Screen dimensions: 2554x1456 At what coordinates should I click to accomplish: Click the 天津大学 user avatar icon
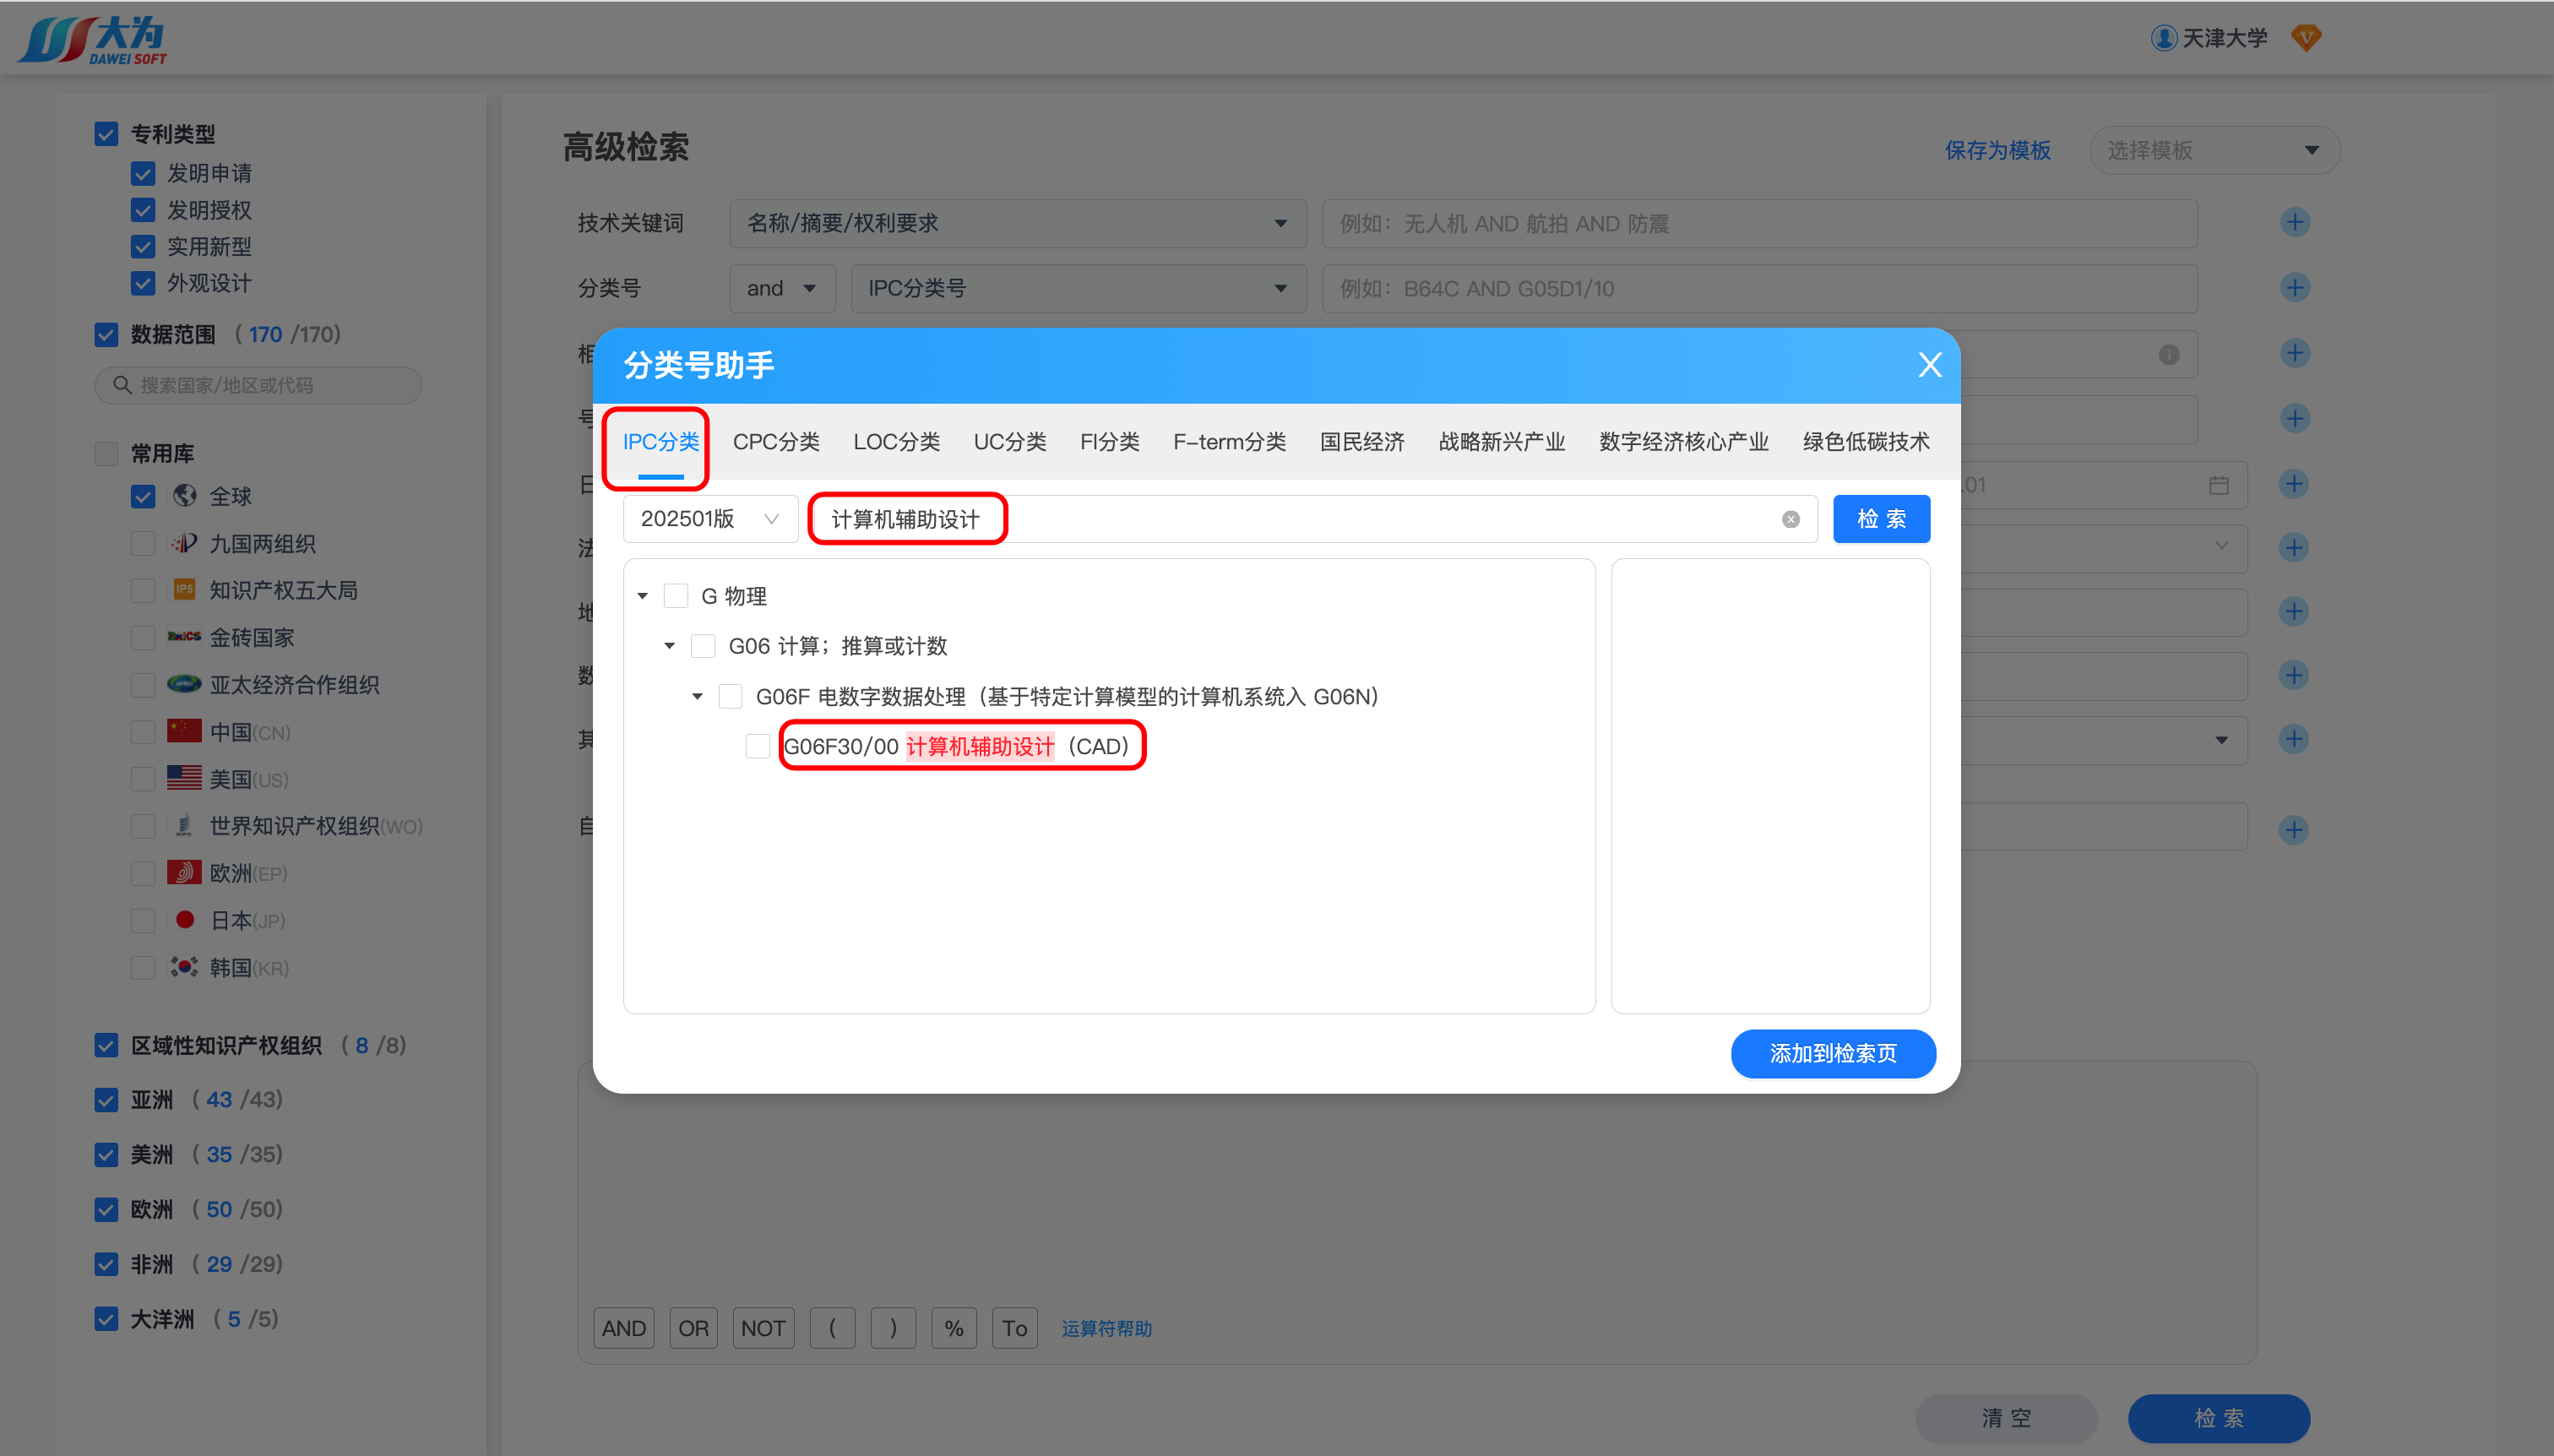point(2163,38)
